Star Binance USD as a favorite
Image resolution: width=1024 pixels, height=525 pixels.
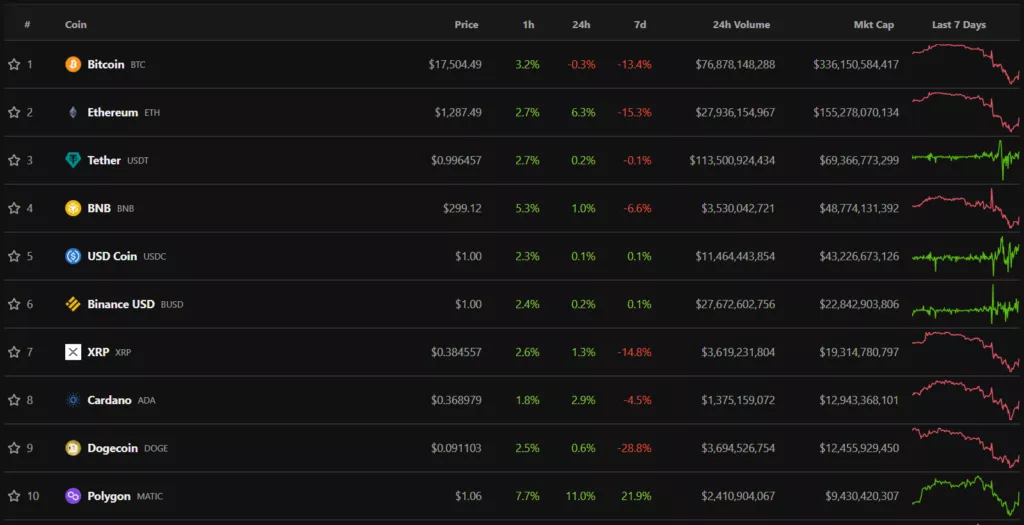coord(14,304)
